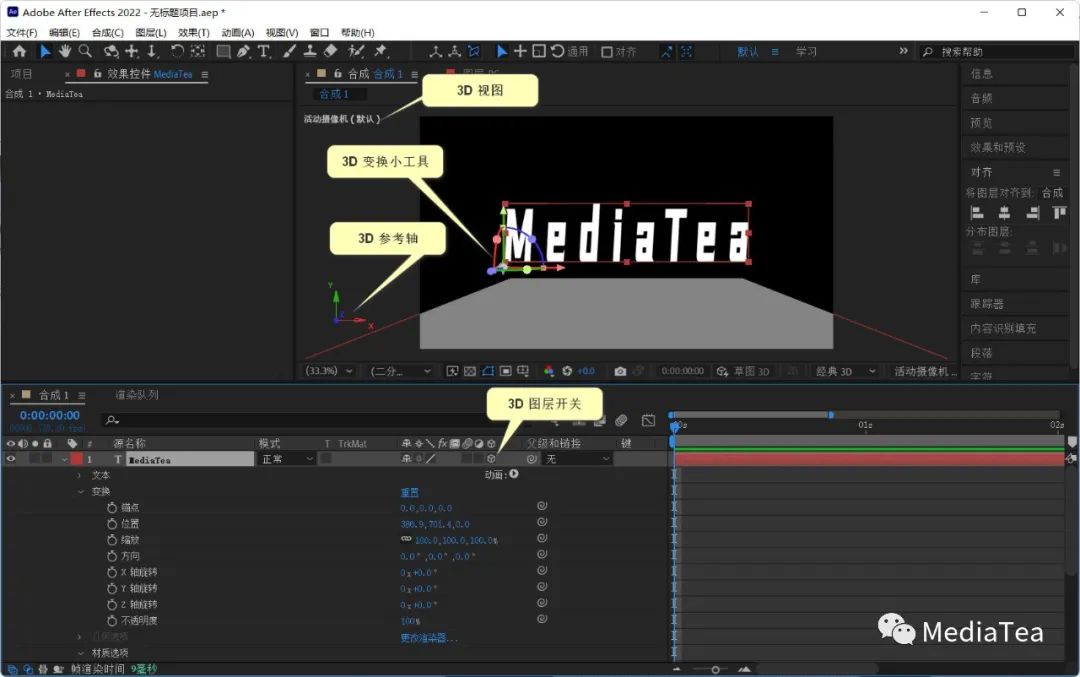1080x677 pixels.
Task: Open the 经典 3D renderer dropdown
Action: tap(845, 371)
